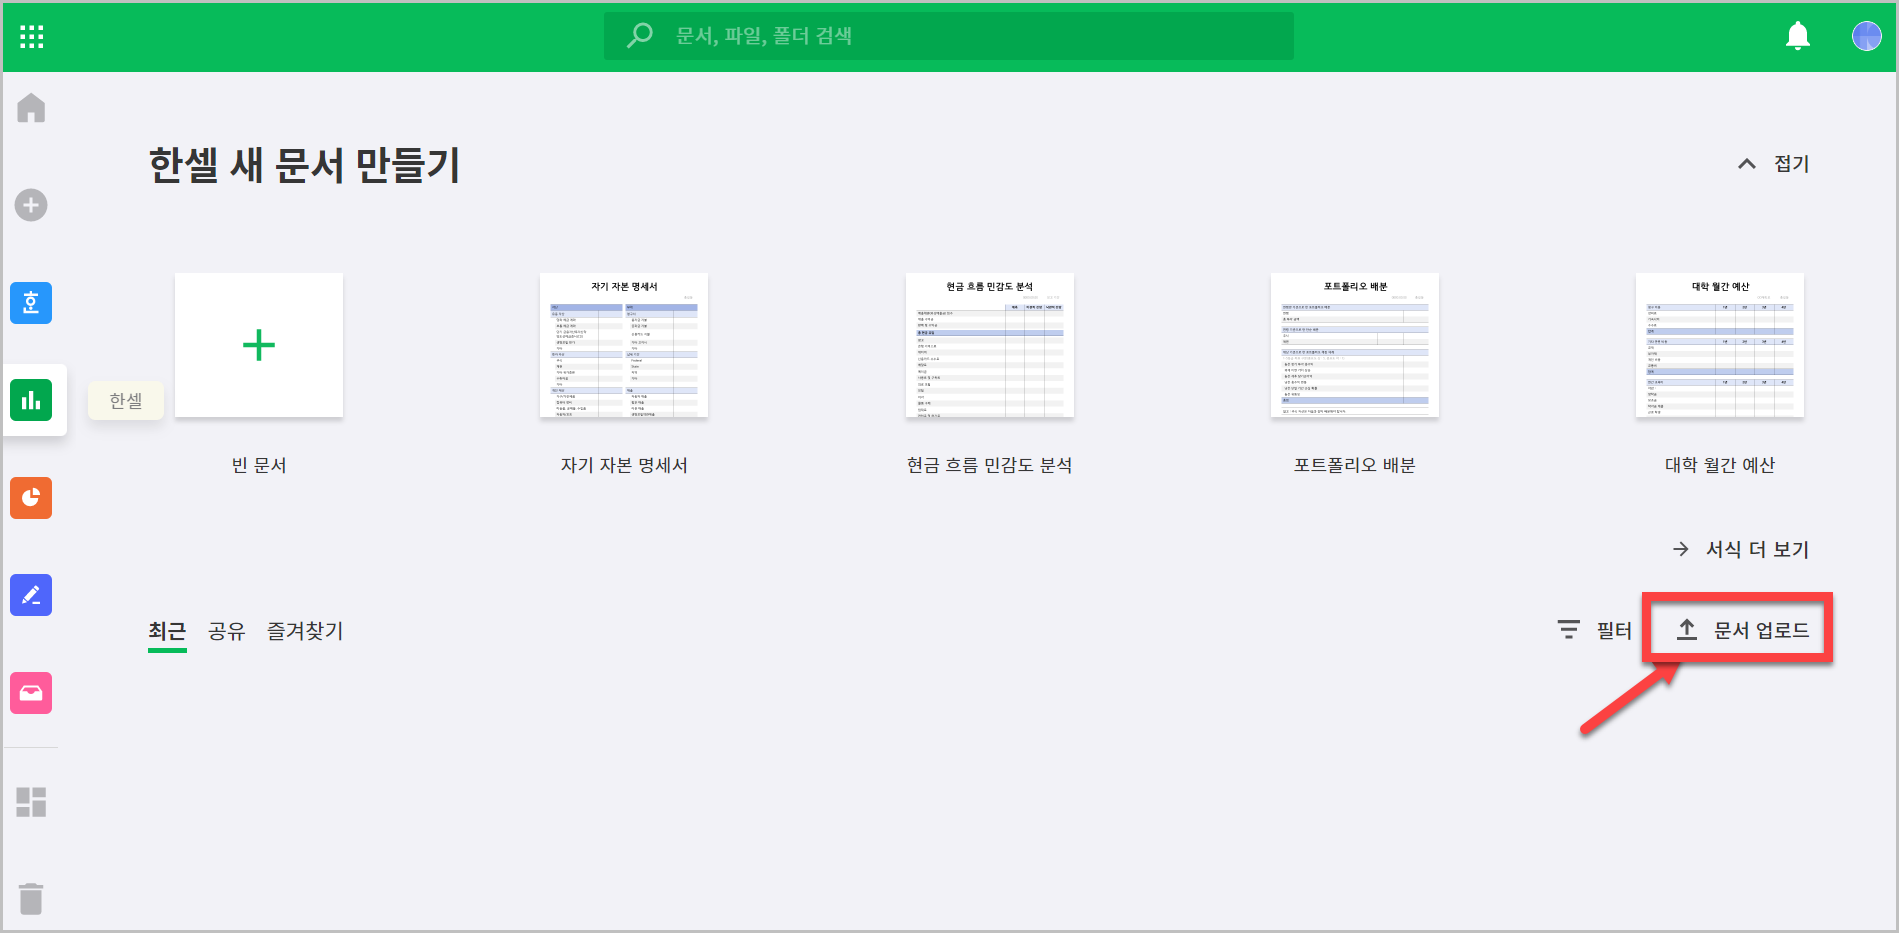Image resolution: width=1899 pixels, height=933 pixels.
Task: Open the blue Hanword app icon
Action: [x=31, y=303]
